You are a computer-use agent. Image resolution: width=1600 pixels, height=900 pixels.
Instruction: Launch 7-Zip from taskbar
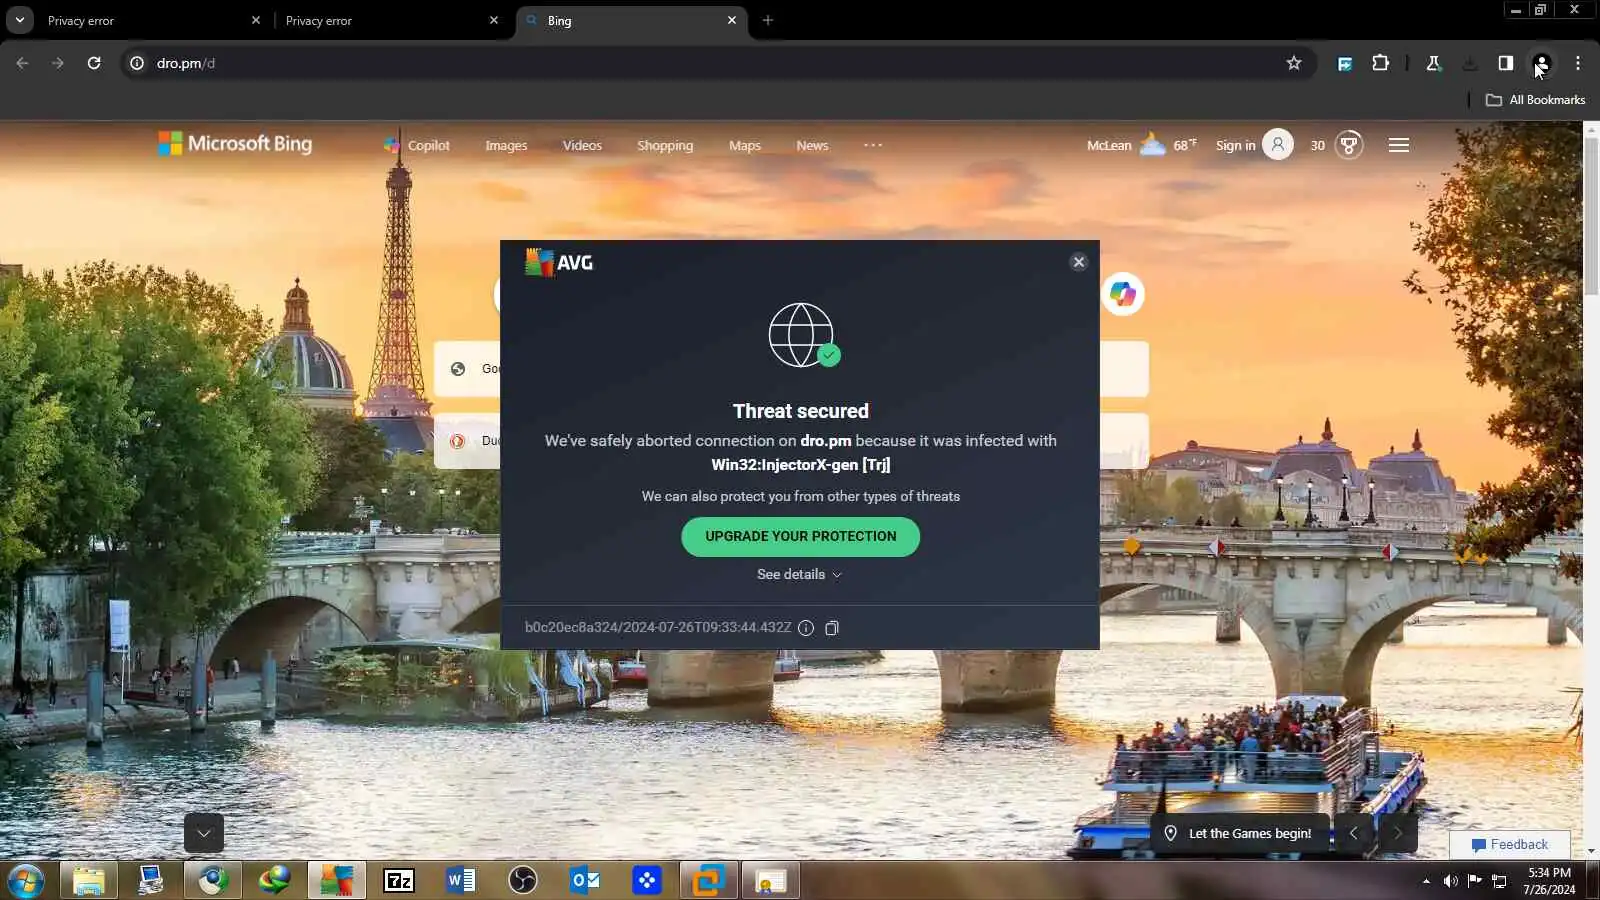pos(399,881)
